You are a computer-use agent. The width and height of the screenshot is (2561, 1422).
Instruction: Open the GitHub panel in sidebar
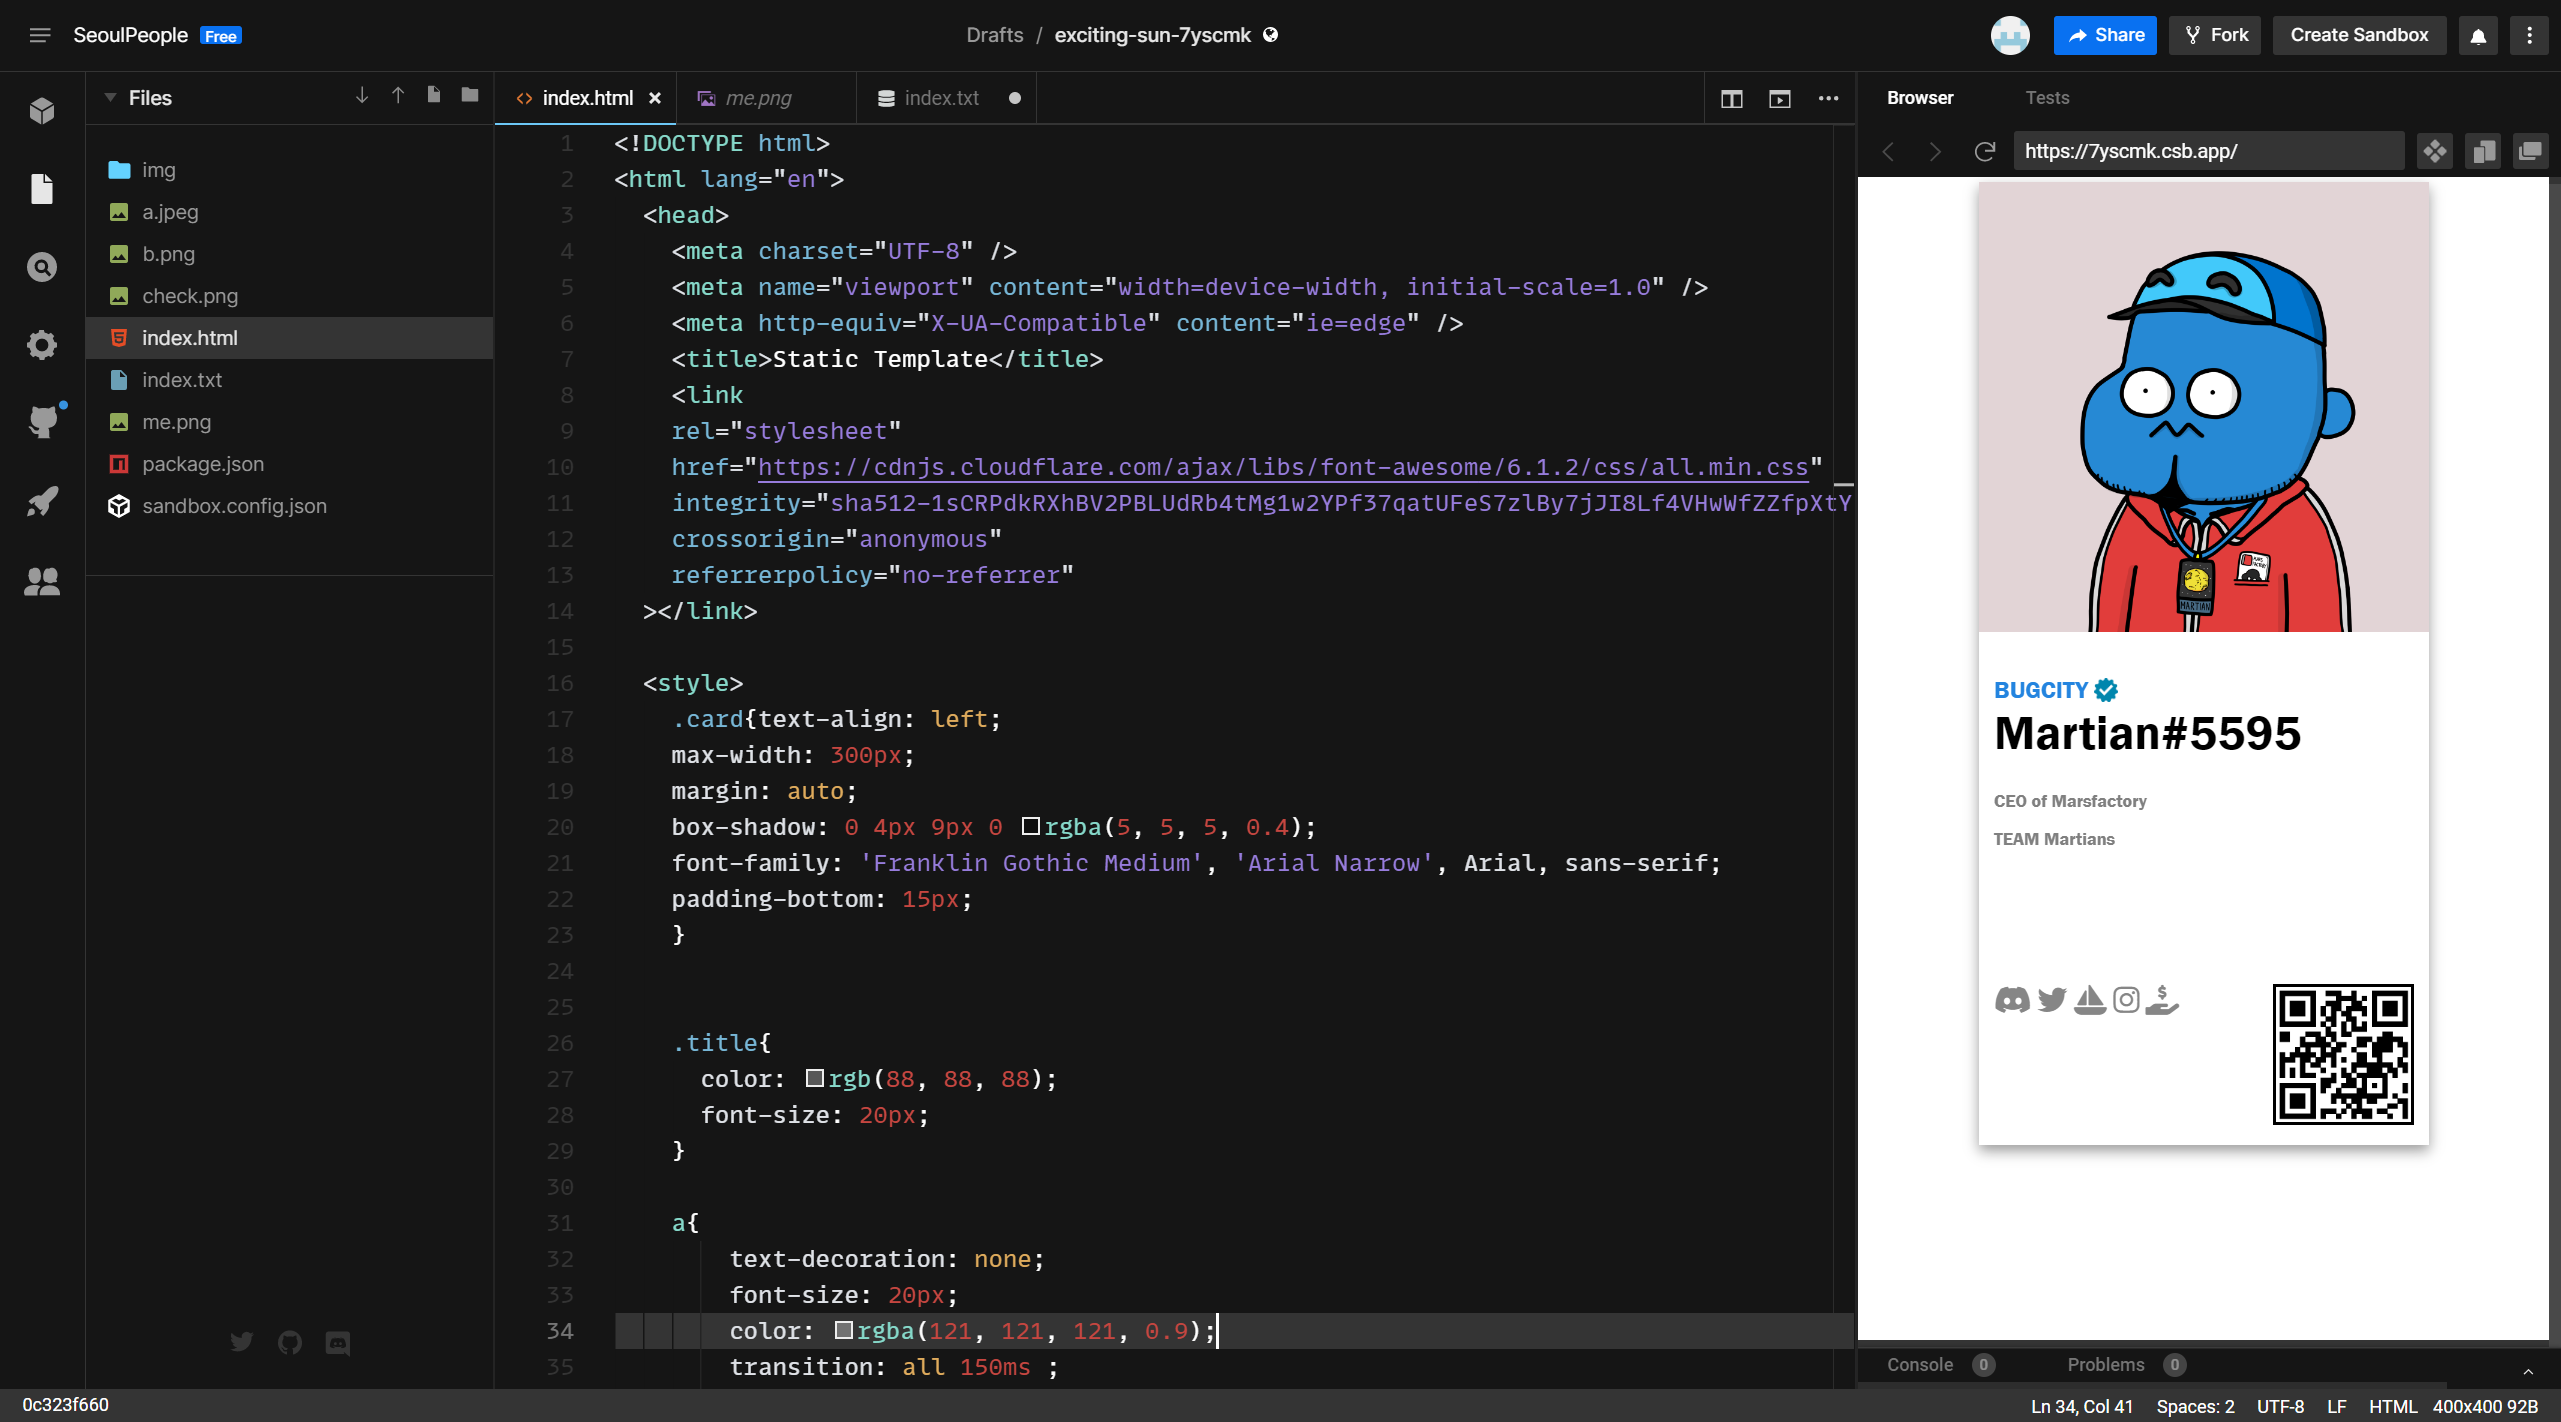(x=41, y=422)
